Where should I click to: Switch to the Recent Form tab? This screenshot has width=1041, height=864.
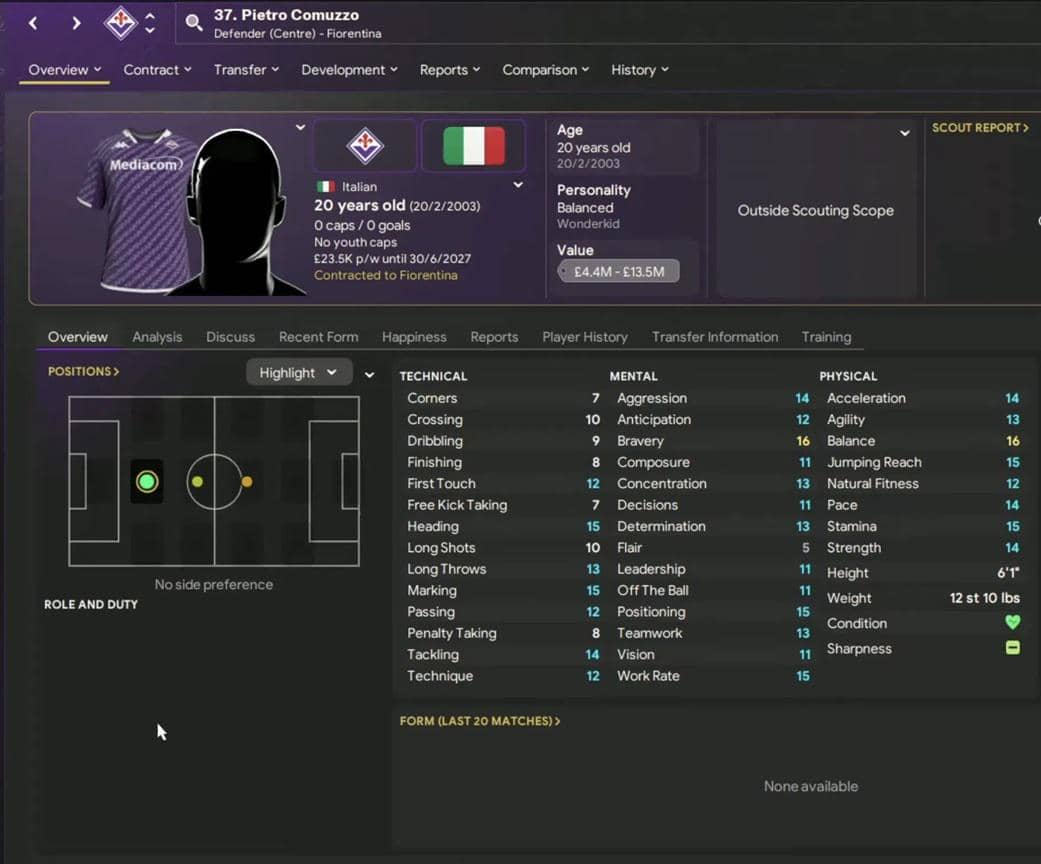pyautogui.click(x=318, y=337)
